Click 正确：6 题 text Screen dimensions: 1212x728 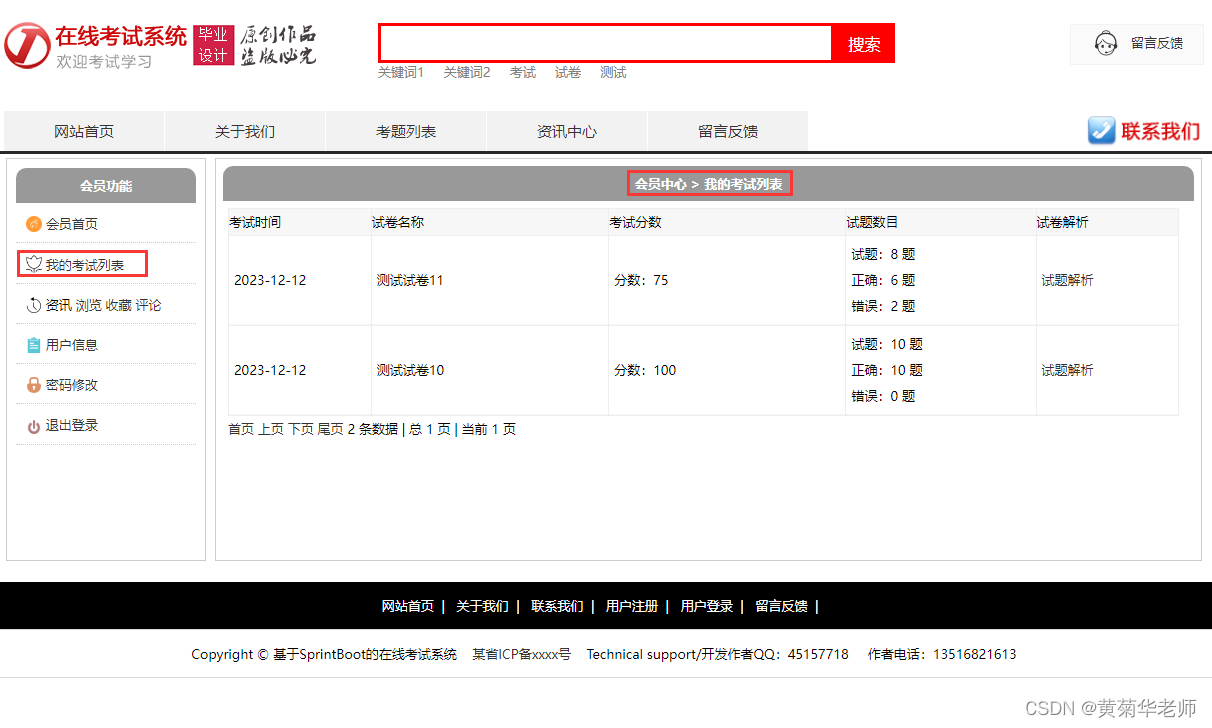click(883, 281)
